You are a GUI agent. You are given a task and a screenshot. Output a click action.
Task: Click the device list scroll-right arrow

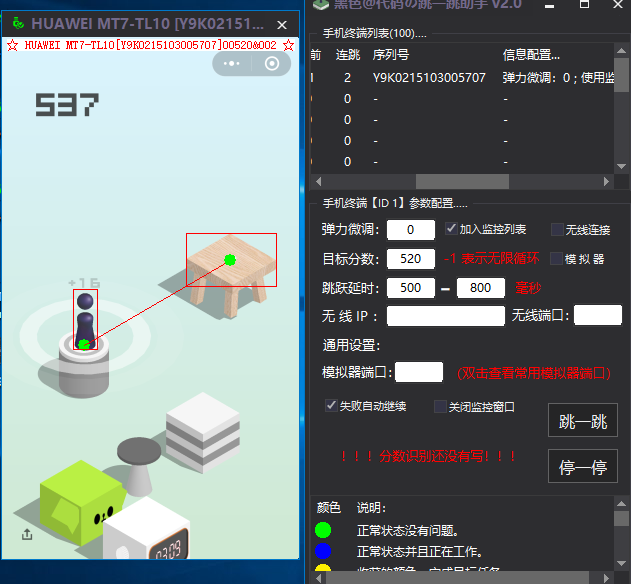(606, 182)
